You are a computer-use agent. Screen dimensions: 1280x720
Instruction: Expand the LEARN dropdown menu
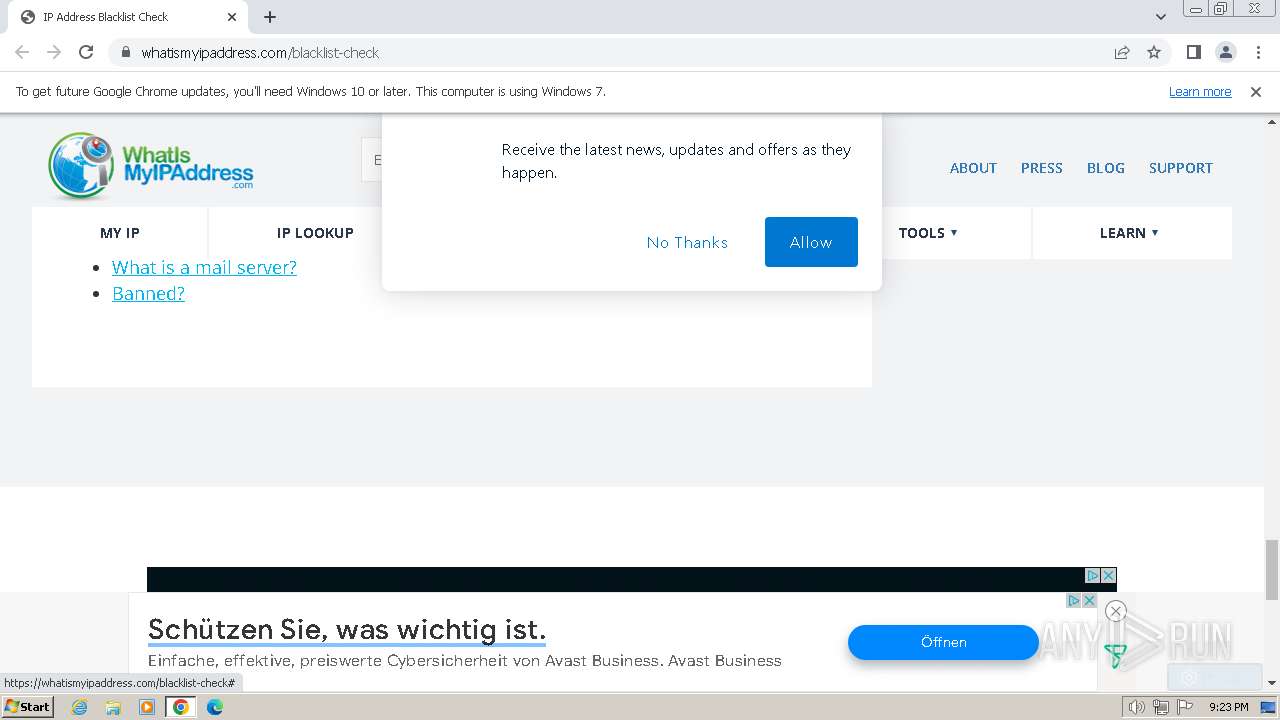[1129, 233]
